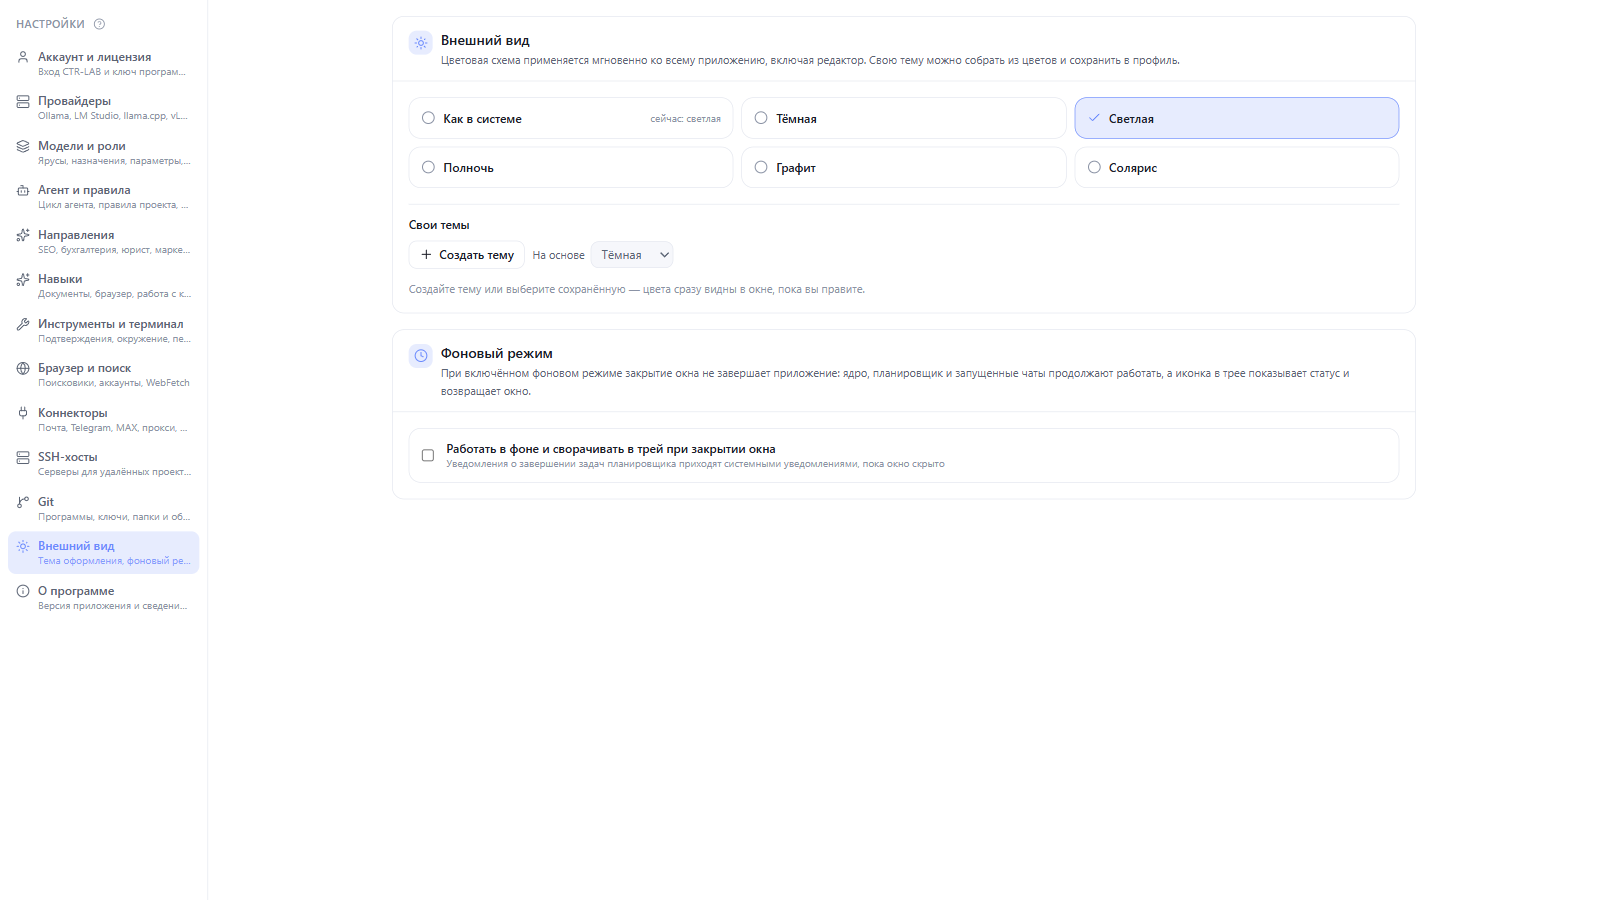Choose the Графит theme
1600x900 pixels.
pos(904,167)
